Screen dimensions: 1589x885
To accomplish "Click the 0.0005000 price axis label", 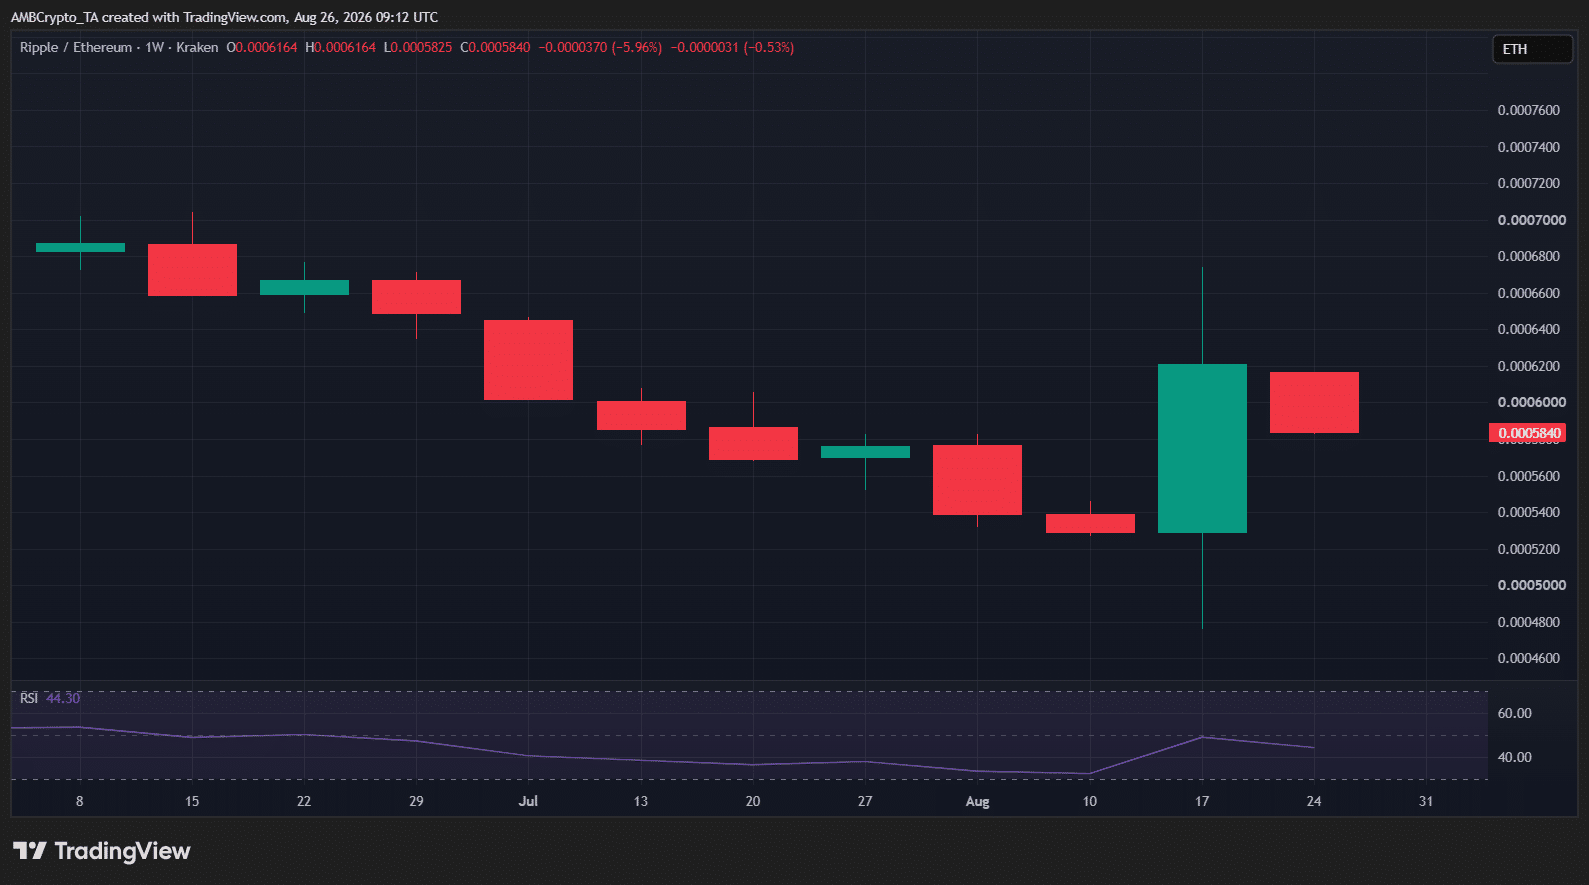I will pos(1531,585).
